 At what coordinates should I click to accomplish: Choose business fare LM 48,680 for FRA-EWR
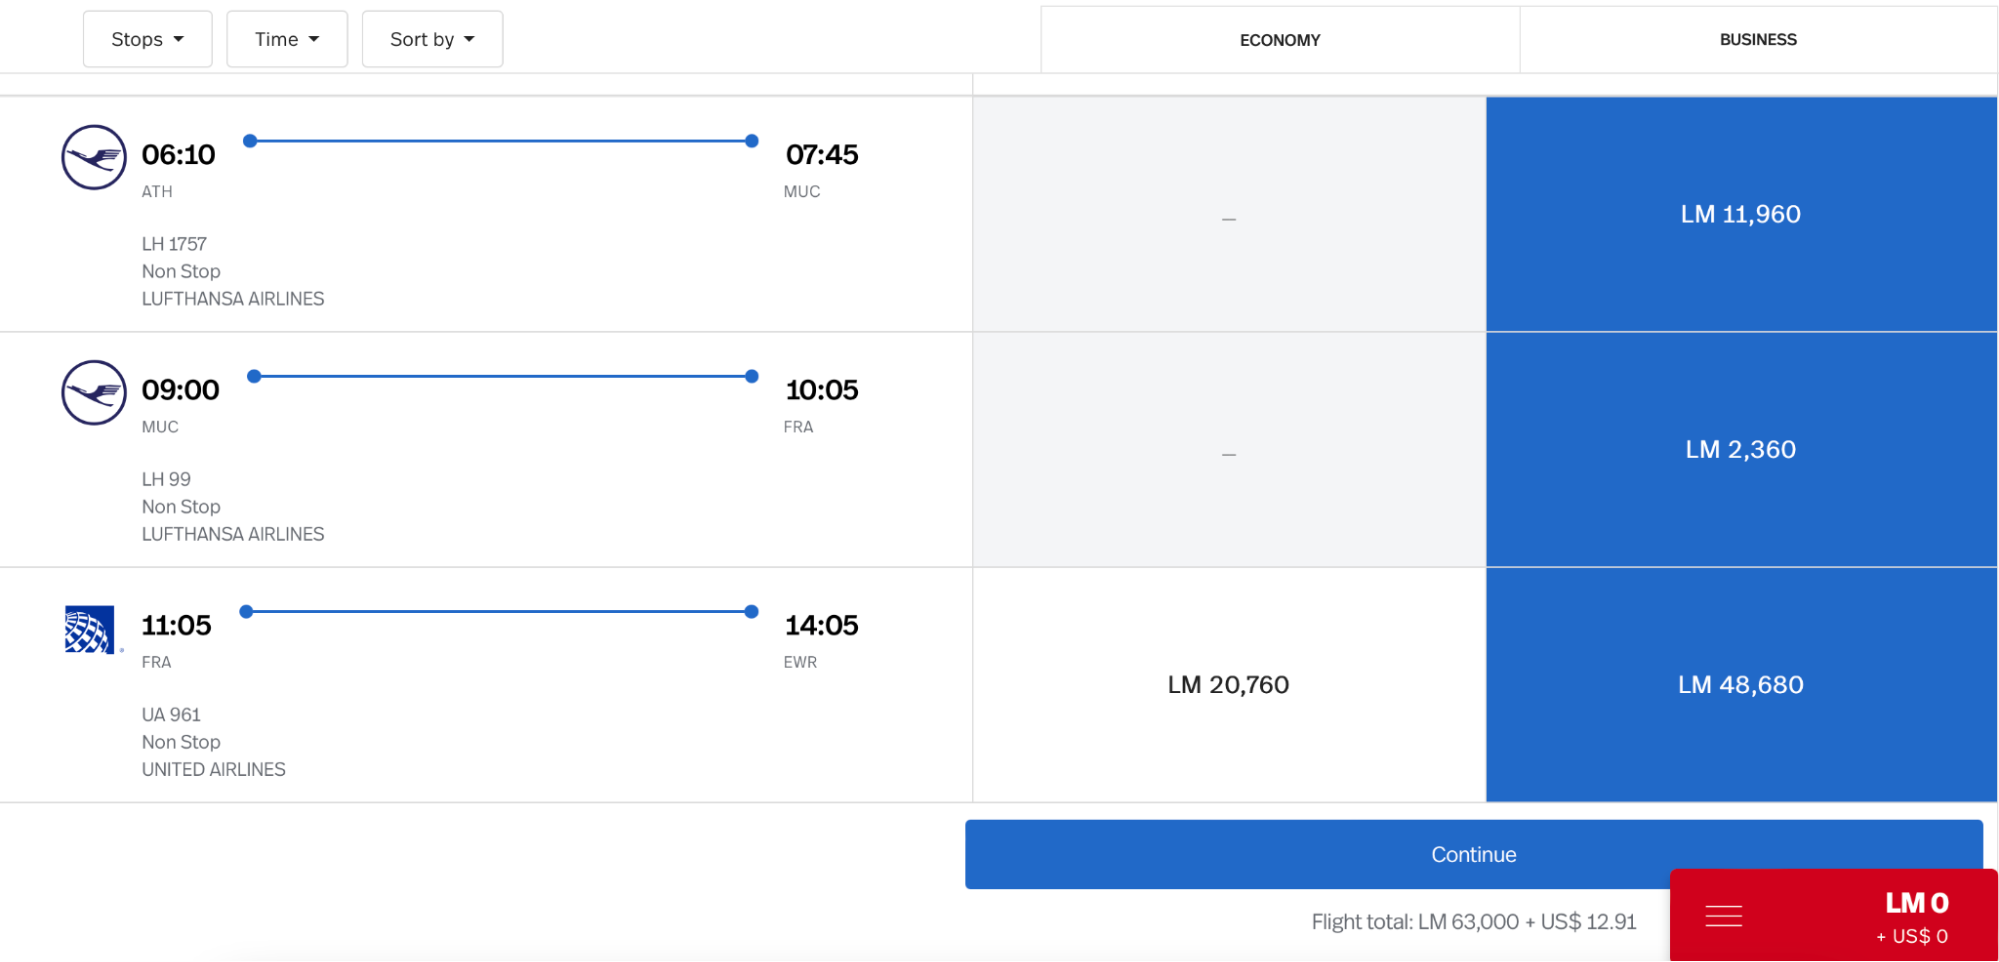[x=1740, y=685]
